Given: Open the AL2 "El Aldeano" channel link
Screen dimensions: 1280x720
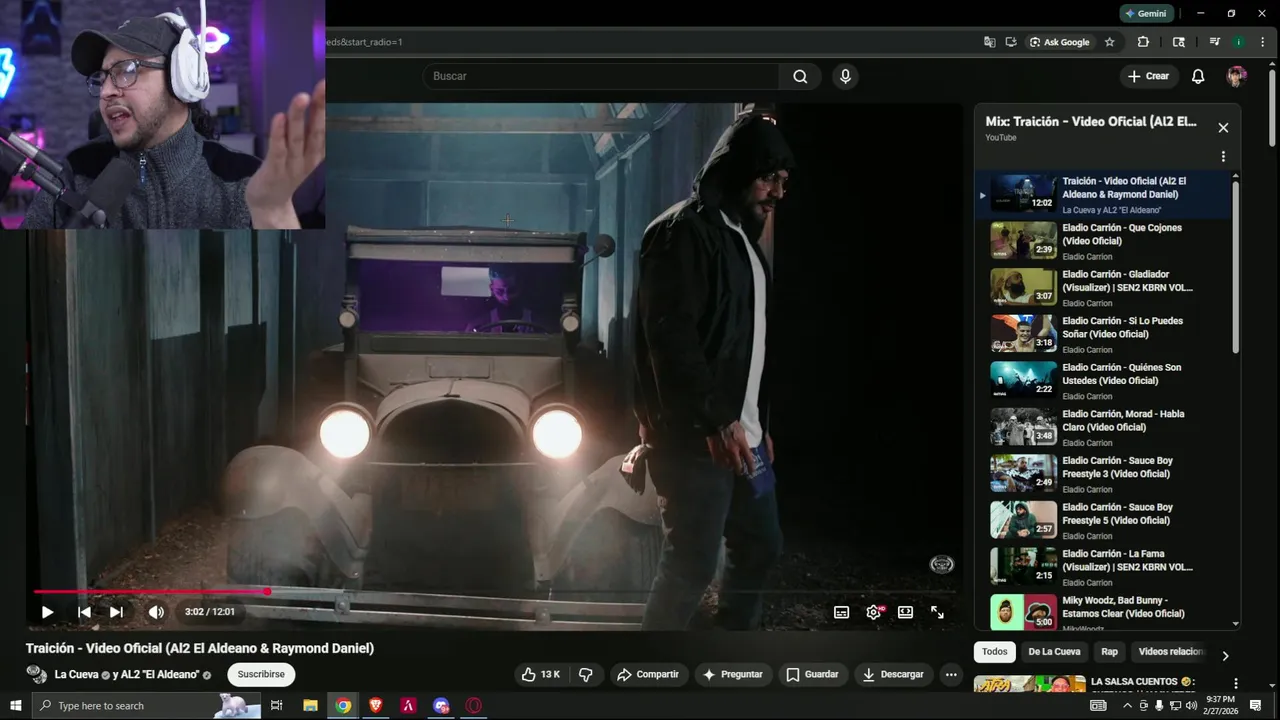Looking at the screenshot, I should tap(160, 675).
